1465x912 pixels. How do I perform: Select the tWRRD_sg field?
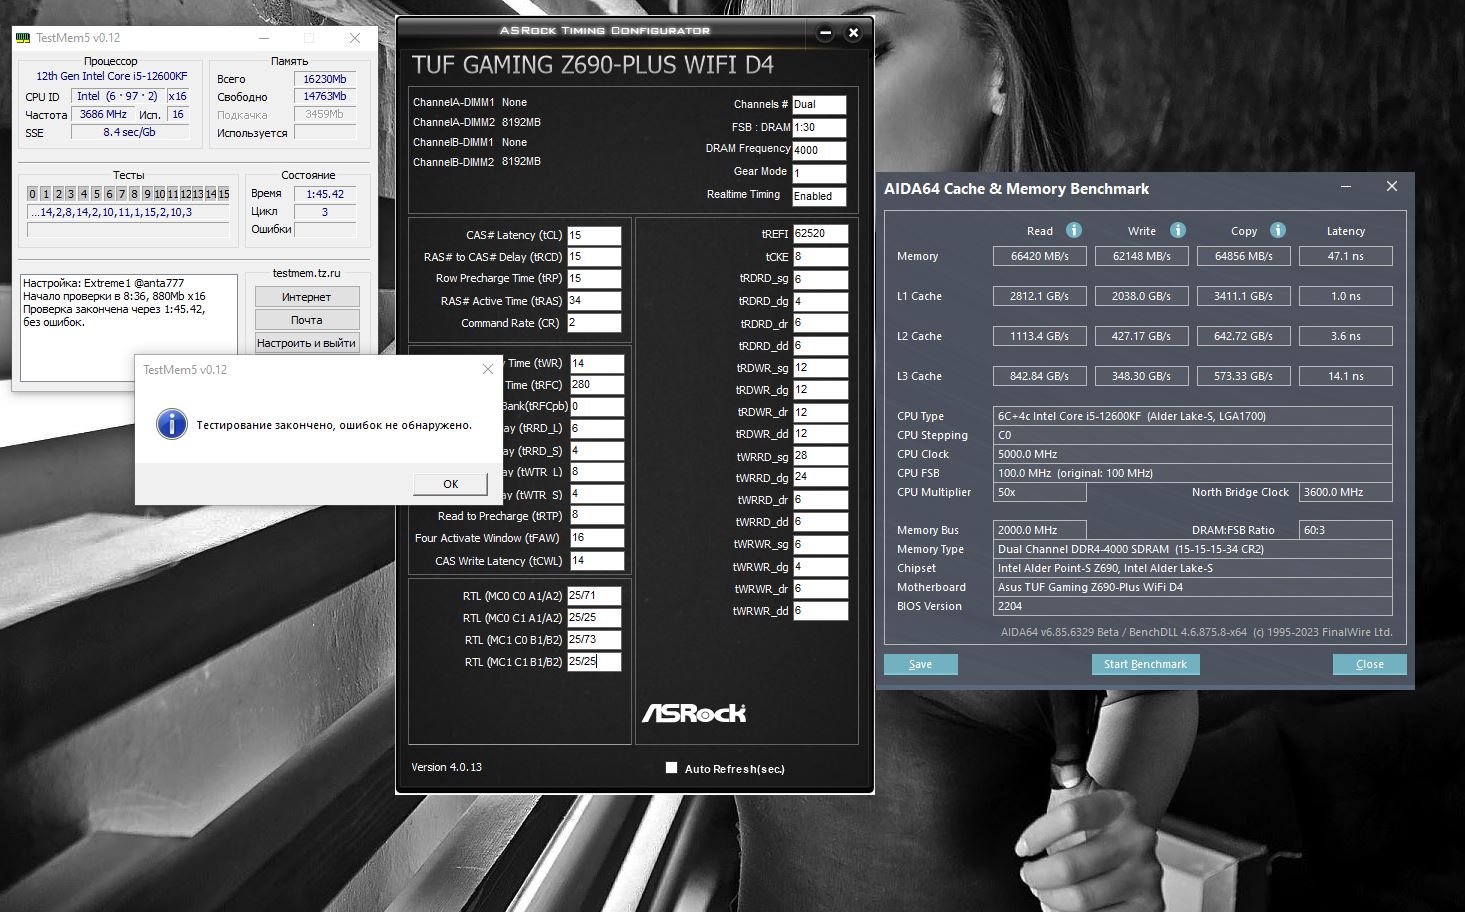click(821, 456)
